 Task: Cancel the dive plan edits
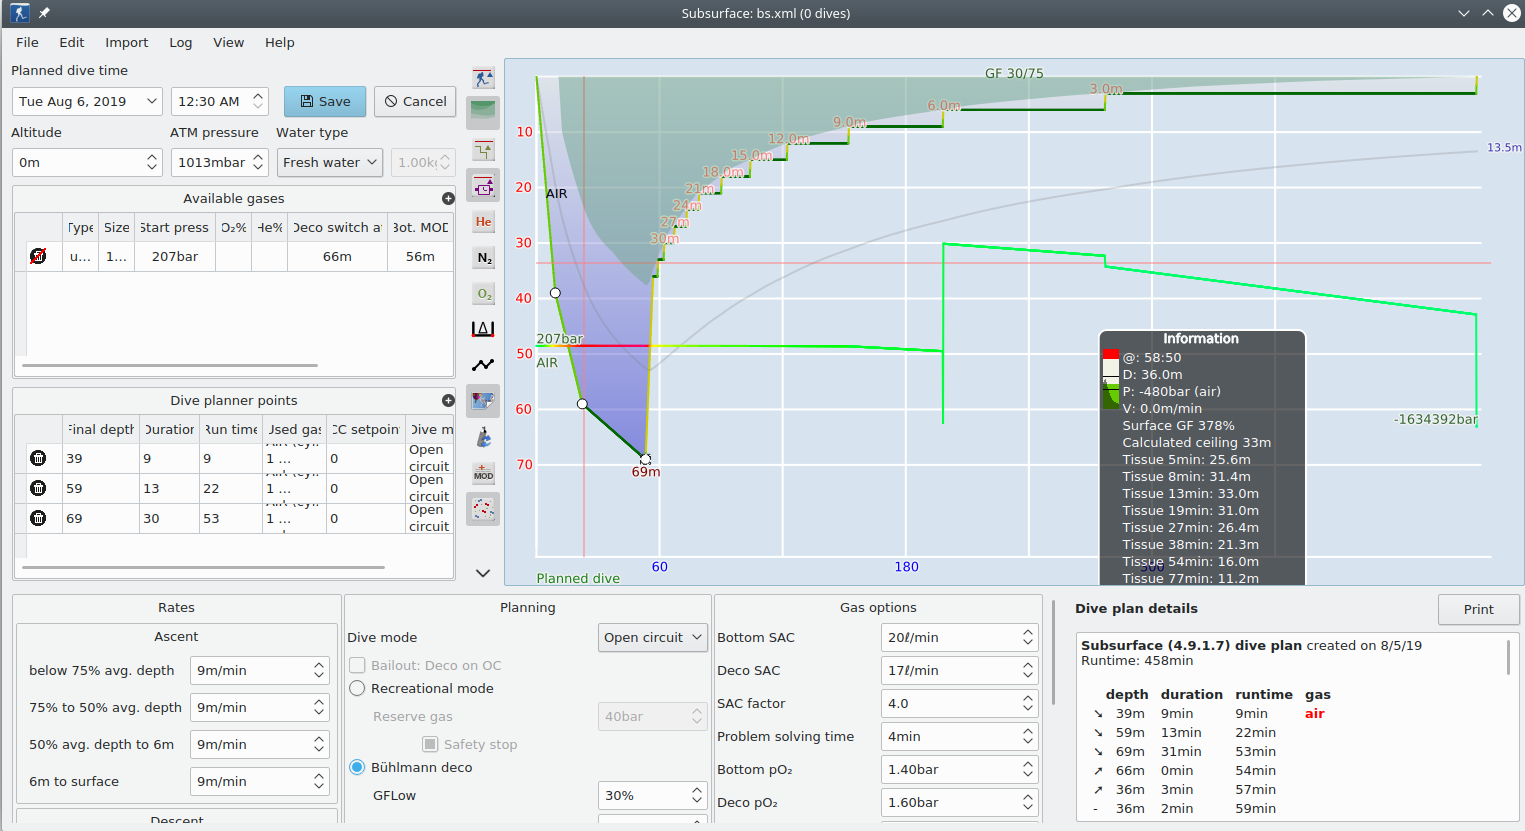pyautogui.click(x=414, y=101)
